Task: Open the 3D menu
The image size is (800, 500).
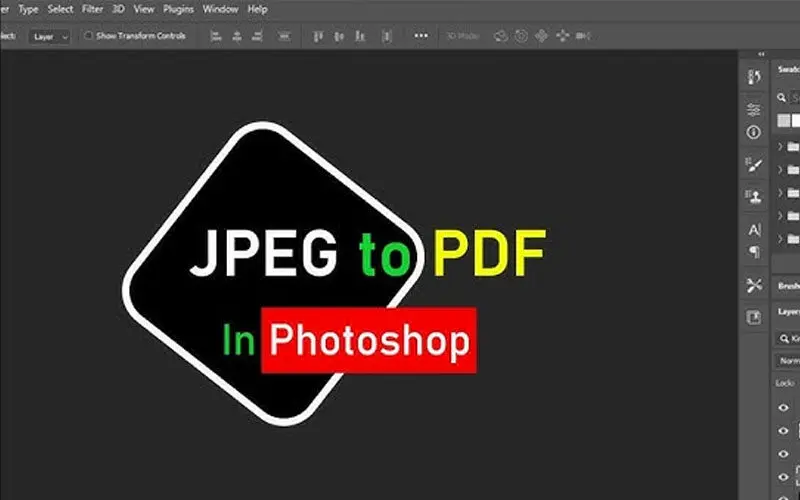Action: (x=118, y=9)
